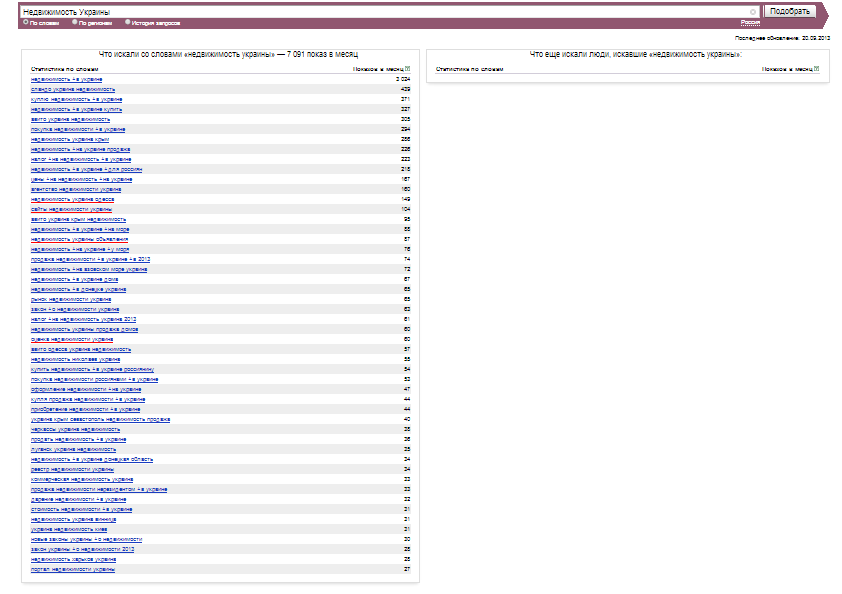Image resolution: width=842 pixels, height=594 pixels.
Task: Open link 'дарение недвижимости +в украине'
Action: point(78,500)
